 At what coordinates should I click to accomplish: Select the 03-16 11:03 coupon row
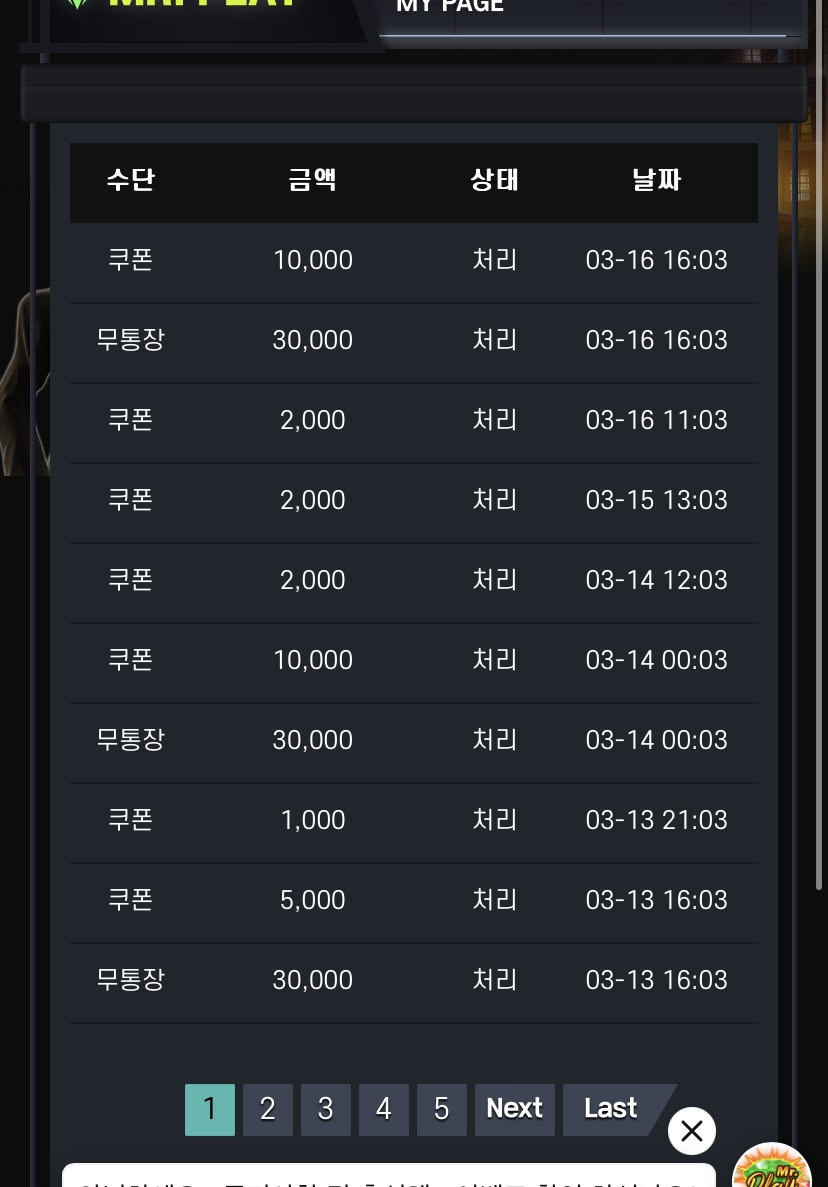(414, 420)
